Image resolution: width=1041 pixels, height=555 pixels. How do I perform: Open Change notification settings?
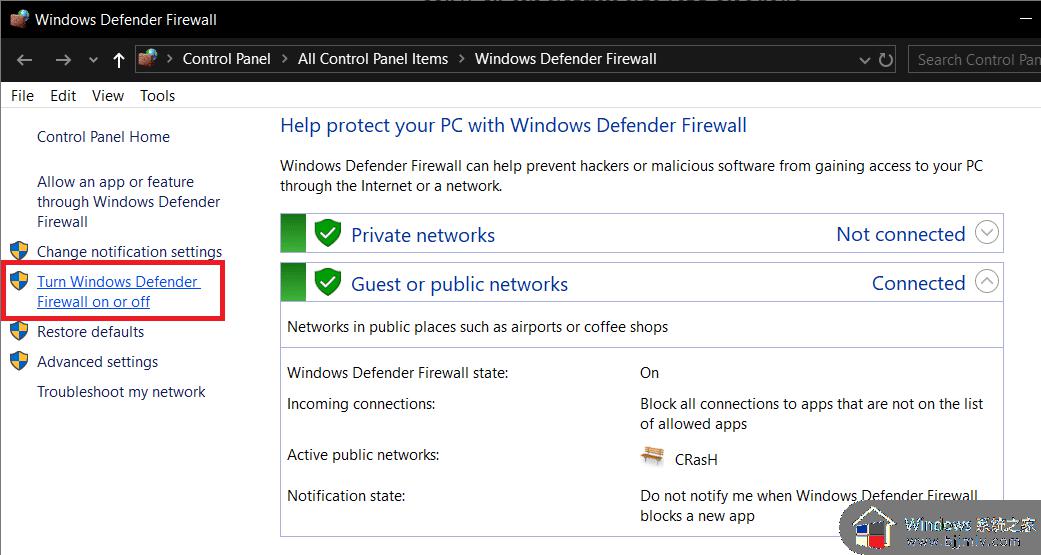click(129, 252)
